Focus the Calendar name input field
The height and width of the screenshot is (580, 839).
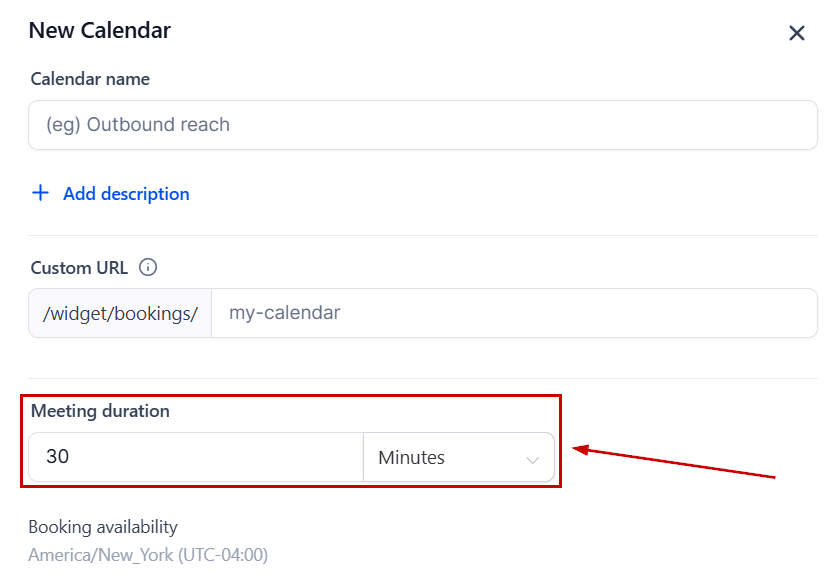[422, 125]
